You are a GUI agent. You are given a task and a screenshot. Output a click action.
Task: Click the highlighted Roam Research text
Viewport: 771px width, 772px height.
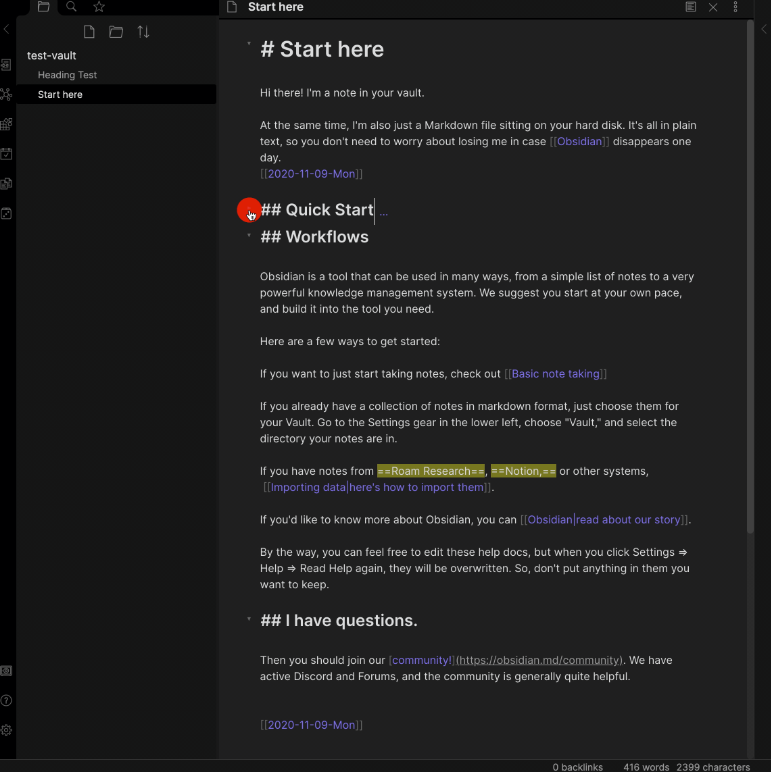click(x=431, y=471)
